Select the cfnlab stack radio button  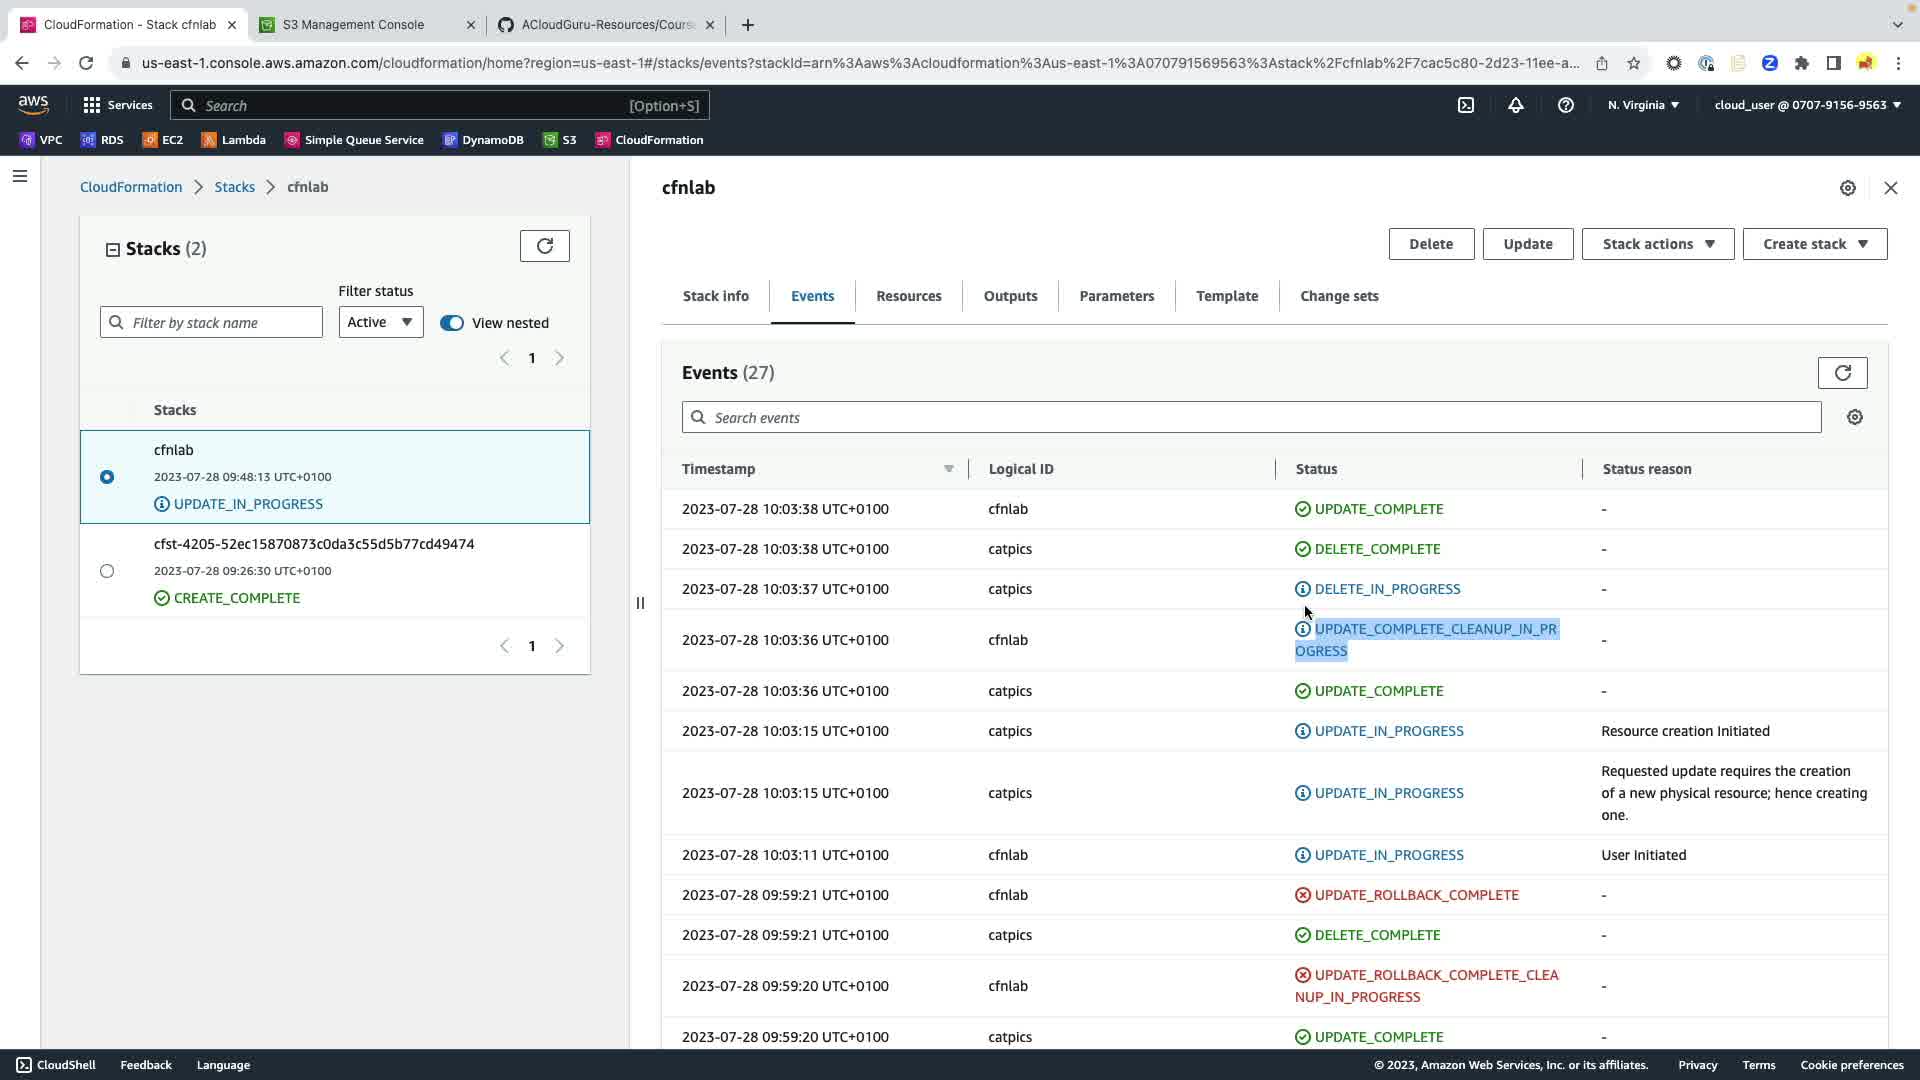click(x=107, y=477)
